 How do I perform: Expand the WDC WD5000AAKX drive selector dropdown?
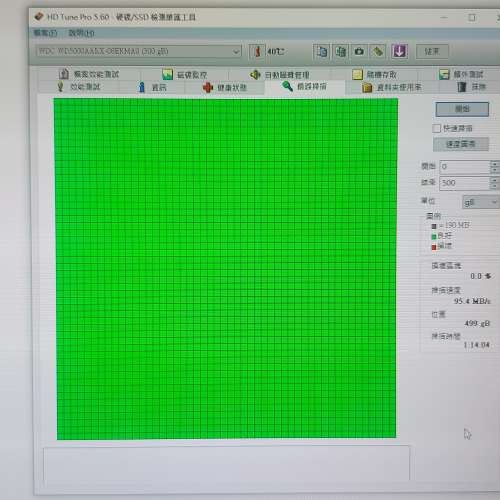coord(236,52)
